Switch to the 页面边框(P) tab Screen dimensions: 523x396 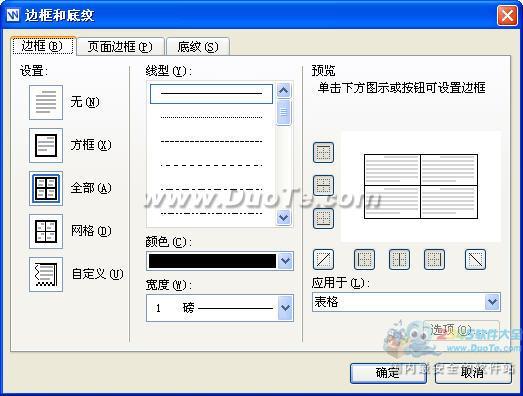click(x=120, y=47)
